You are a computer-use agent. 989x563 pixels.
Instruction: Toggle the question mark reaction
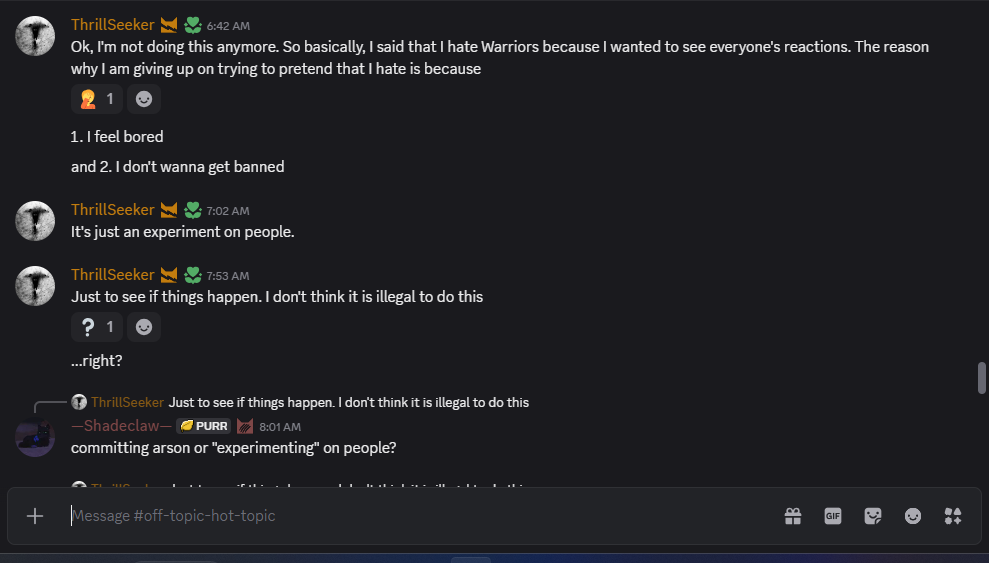98,327
